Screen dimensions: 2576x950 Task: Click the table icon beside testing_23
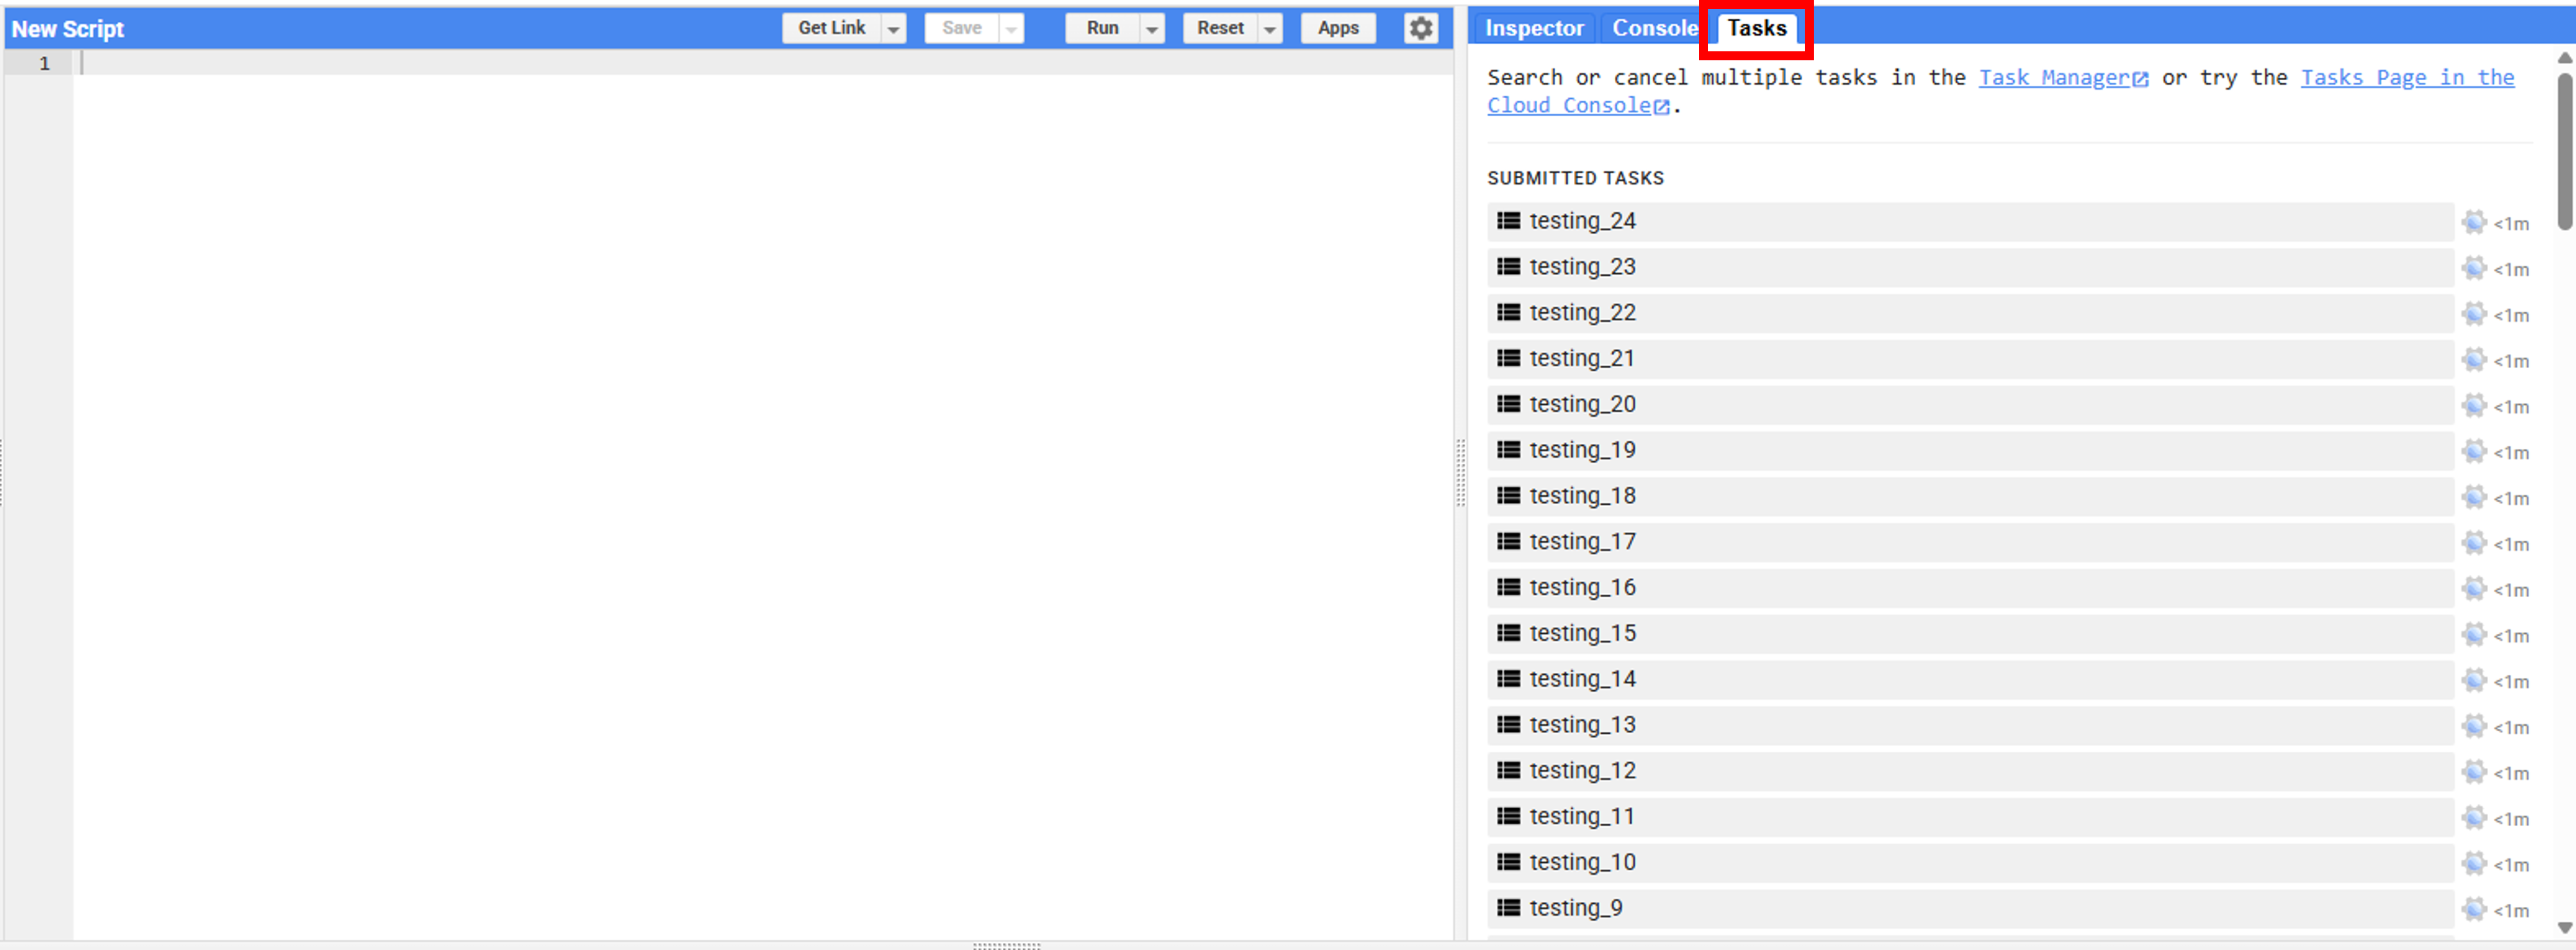click(1508, 267)
